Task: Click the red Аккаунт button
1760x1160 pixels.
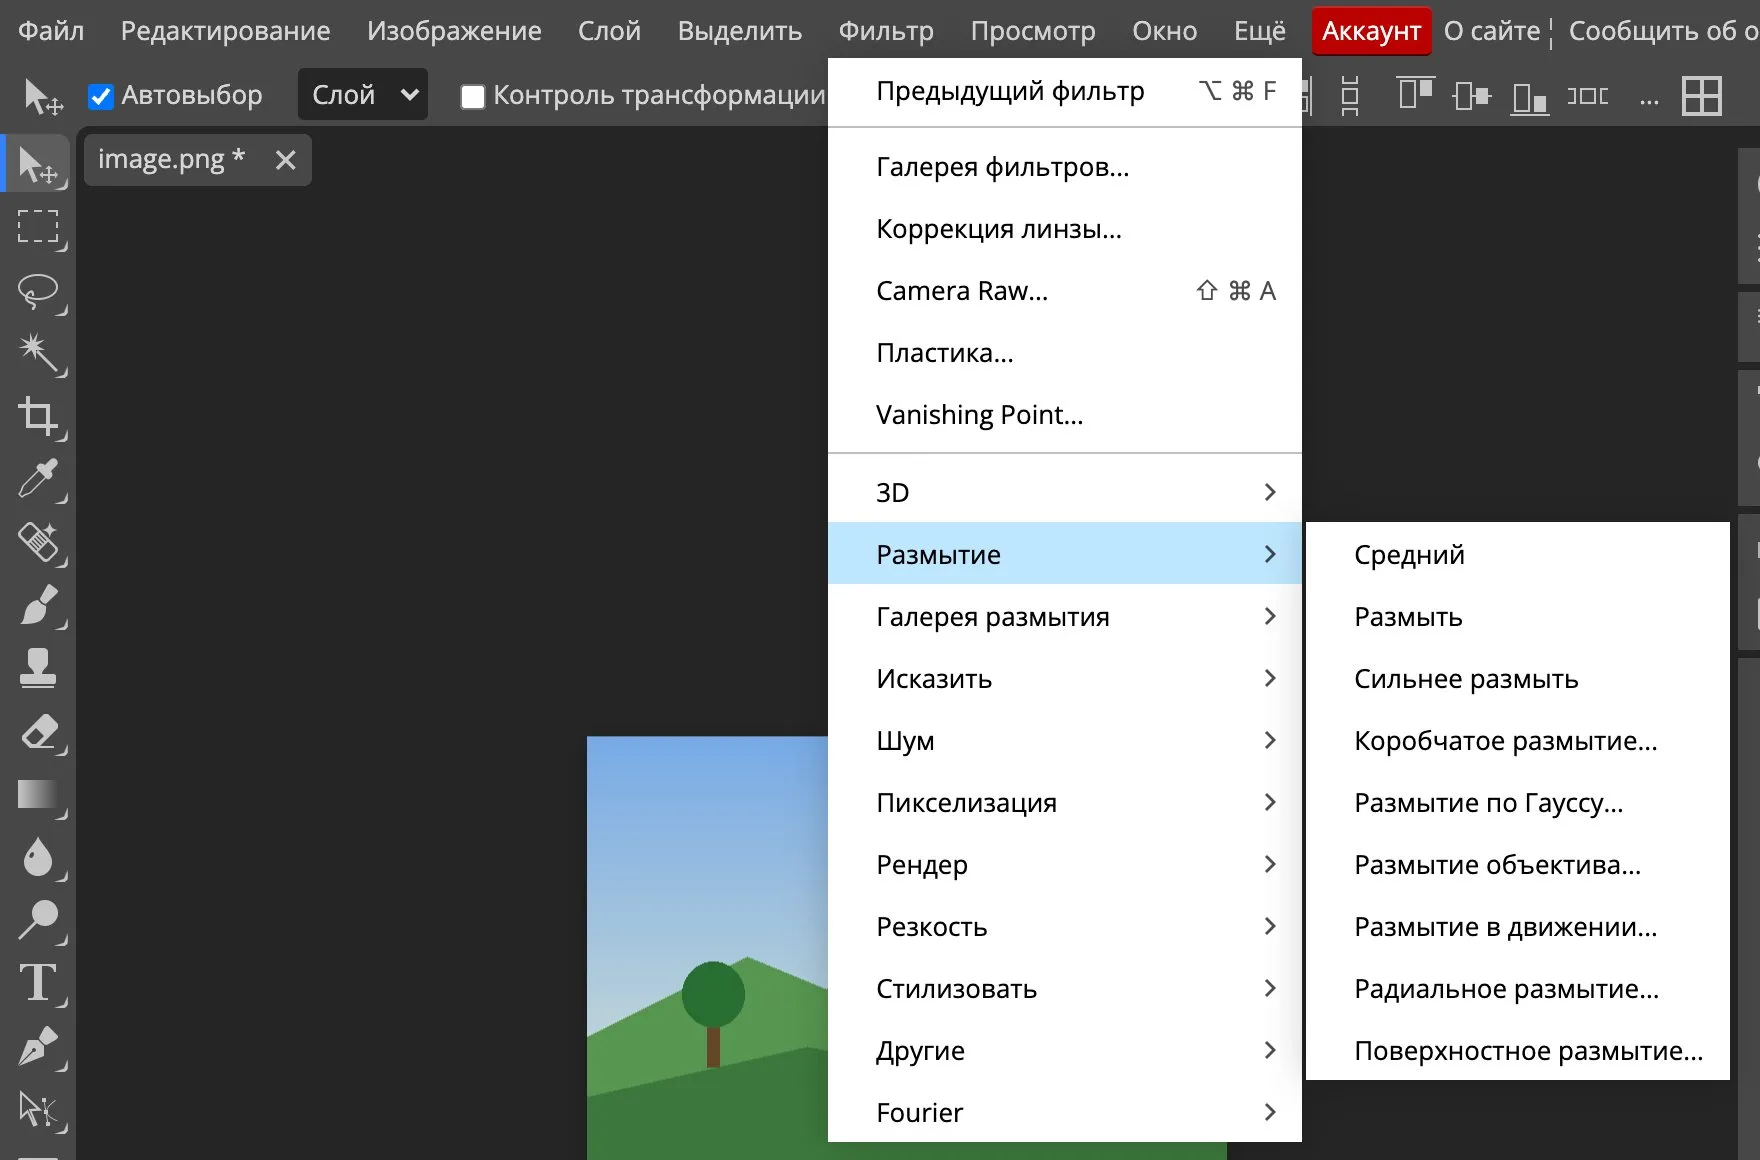Action: [x=1371, y=31]
